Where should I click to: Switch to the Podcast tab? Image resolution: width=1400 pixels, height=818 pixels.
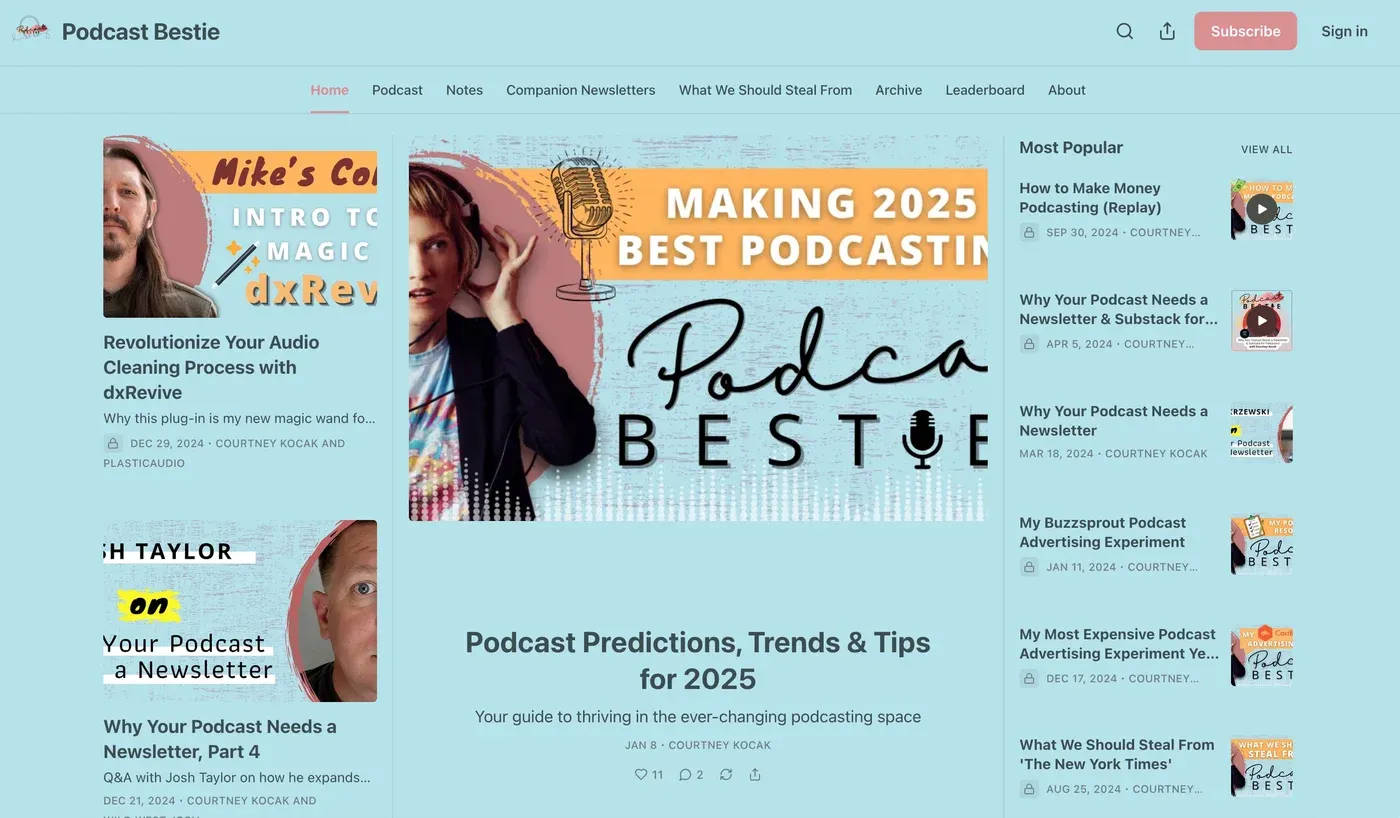click(397, 90)
